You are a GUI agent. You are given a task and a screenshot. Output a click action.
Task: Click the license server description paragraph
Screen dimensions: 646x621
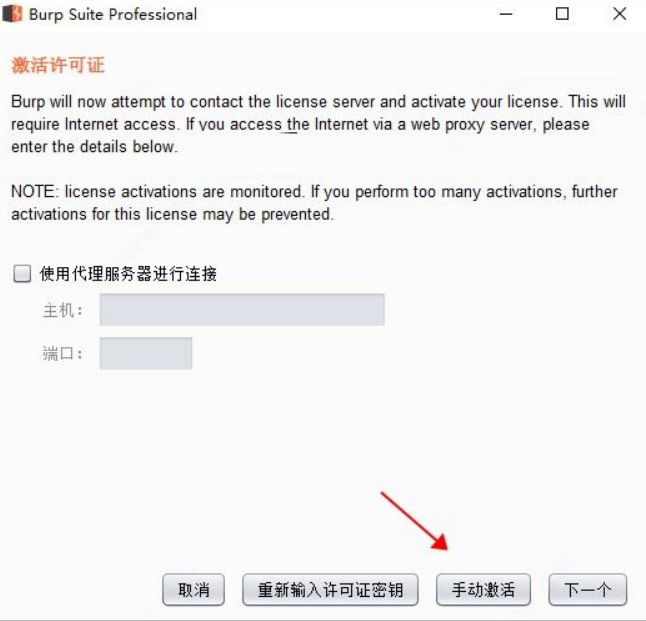tap(318, 124)
